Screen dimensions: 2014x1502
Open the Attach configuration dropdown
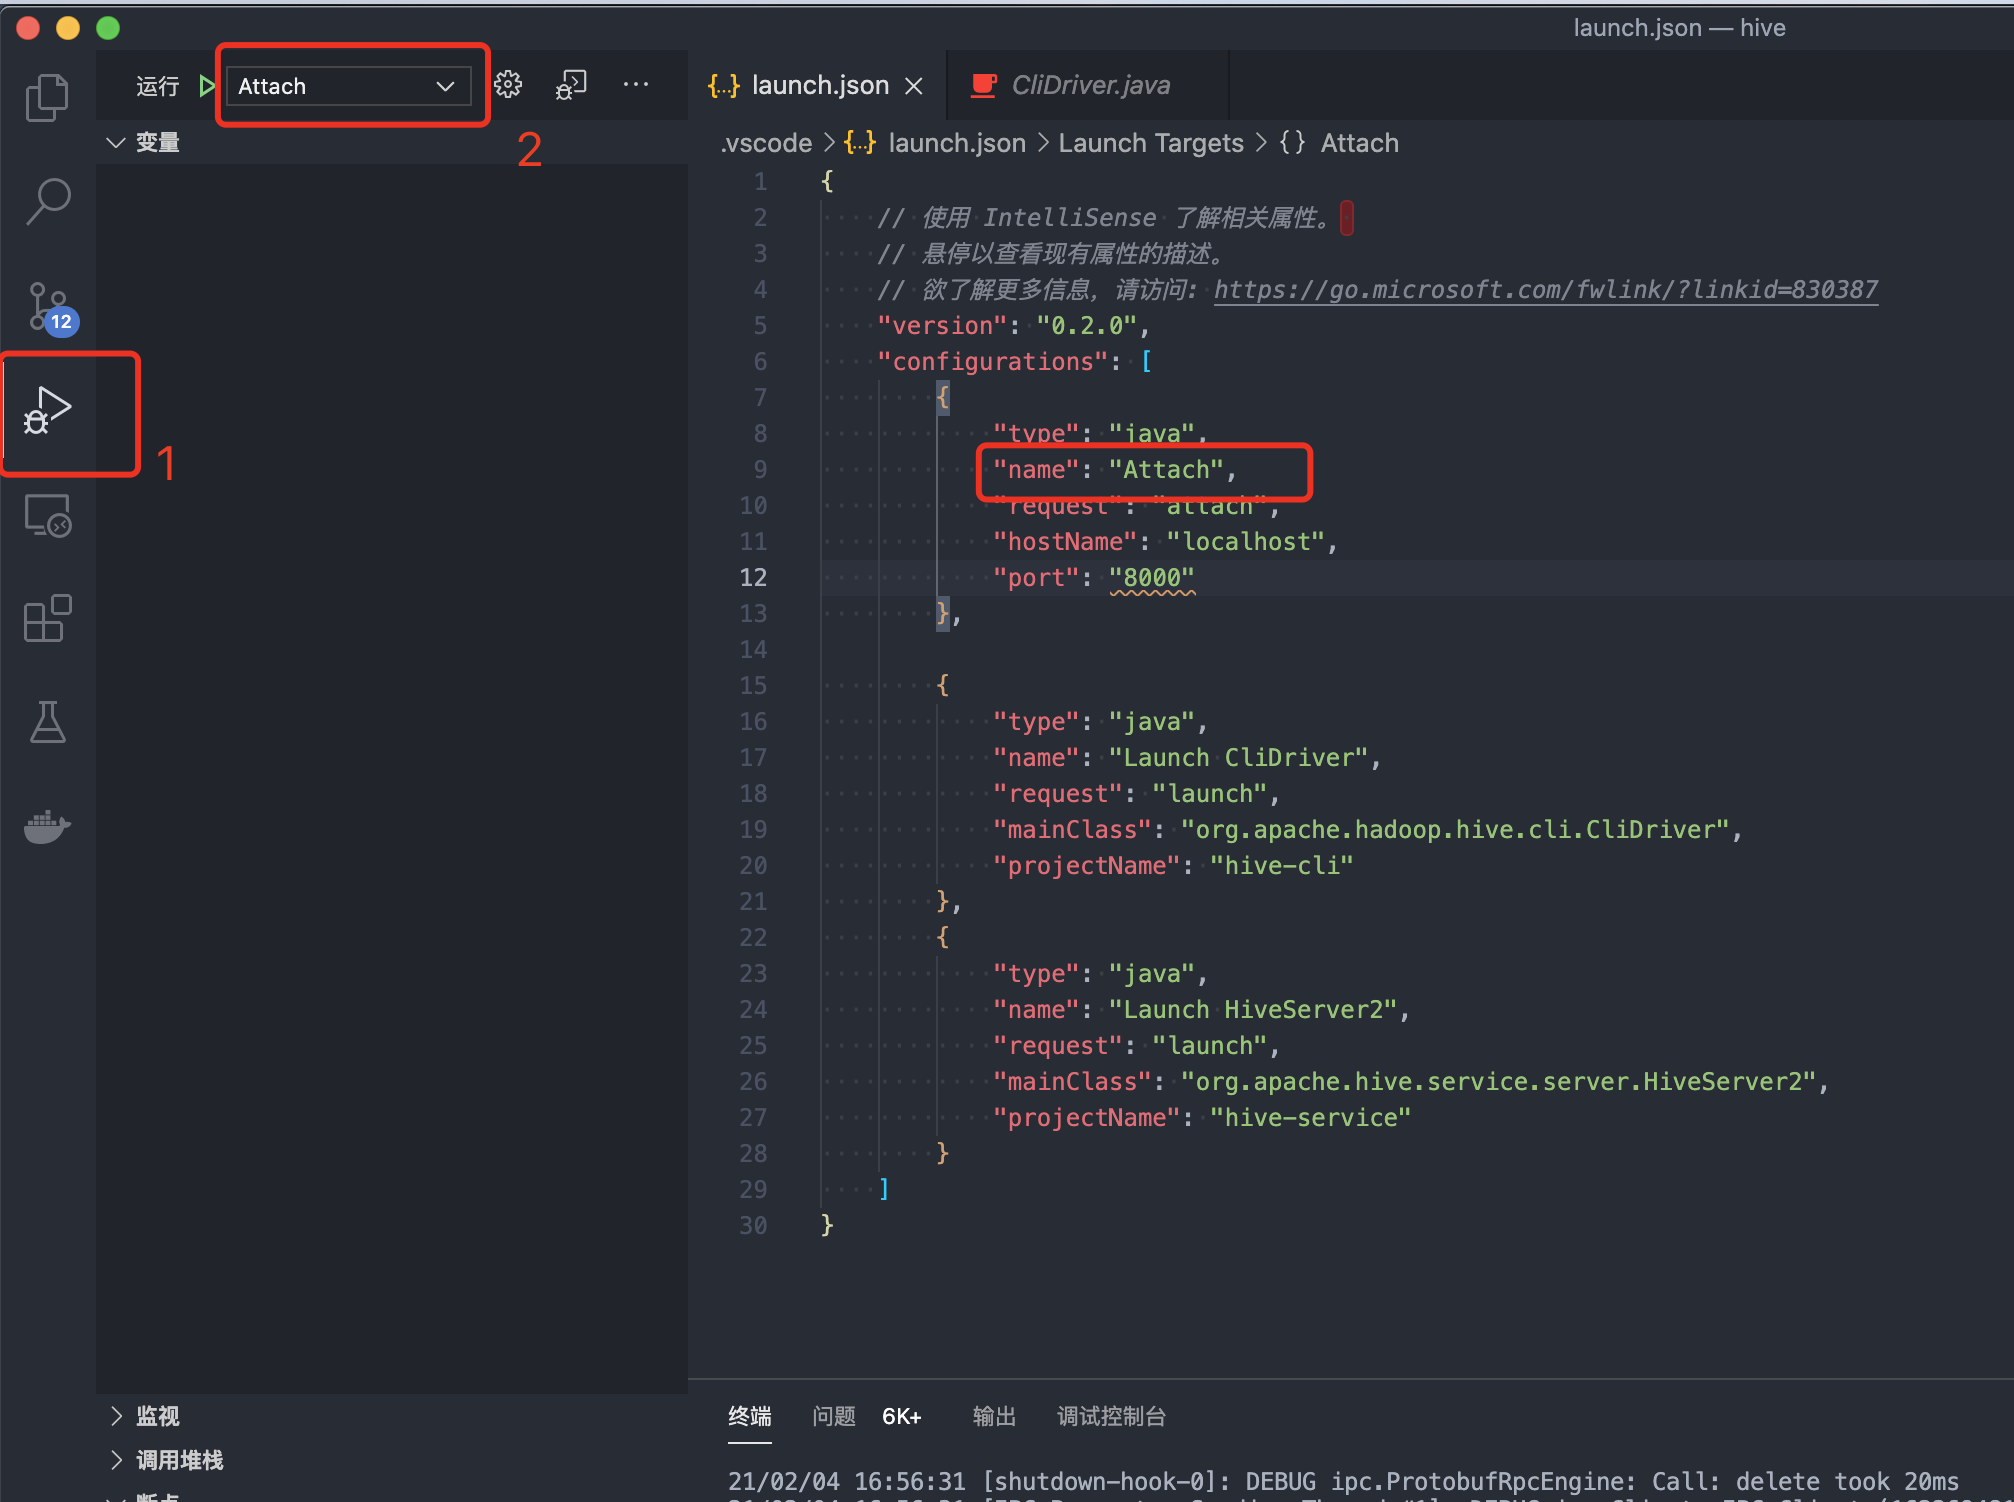pyautogui.click(x=347, y=86)
